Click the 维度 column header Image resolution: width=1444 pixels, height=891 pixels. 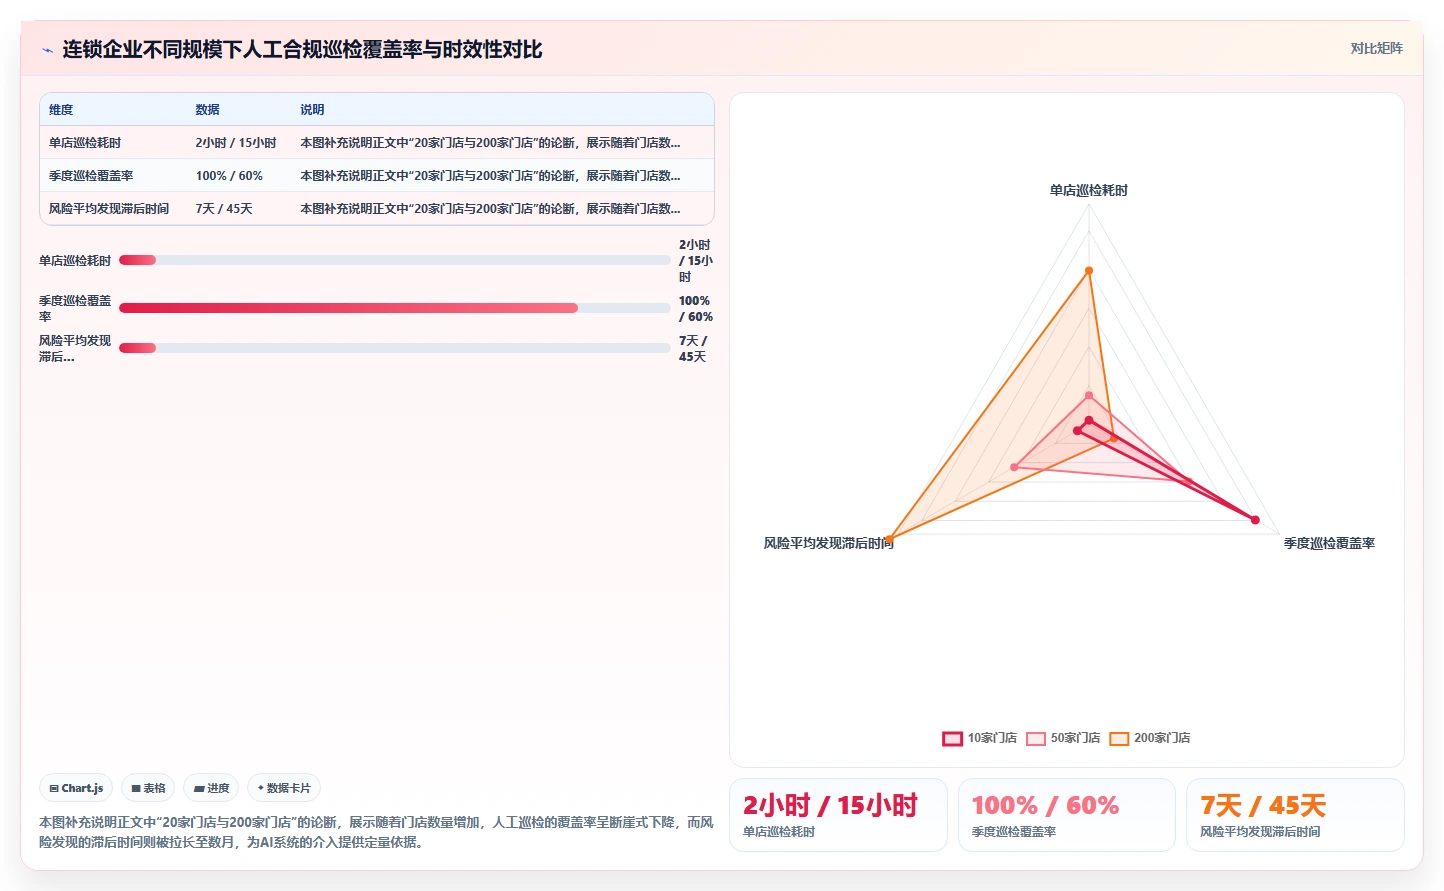[61, 110]
